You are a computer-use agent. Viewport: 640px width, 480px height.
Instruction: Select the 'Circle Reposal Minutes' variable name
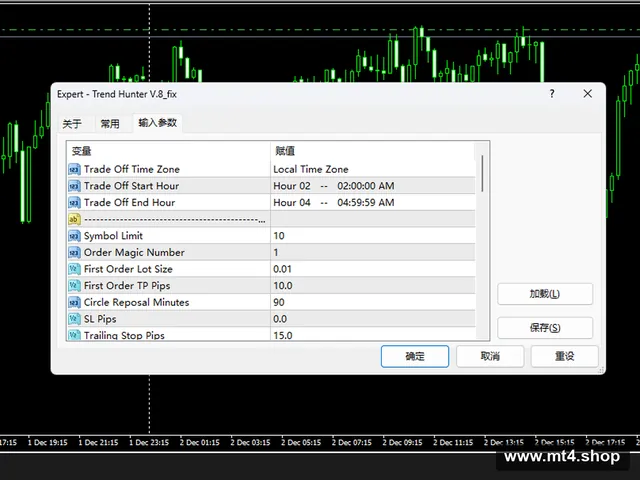pyautogui.click(x=136, y=302)
